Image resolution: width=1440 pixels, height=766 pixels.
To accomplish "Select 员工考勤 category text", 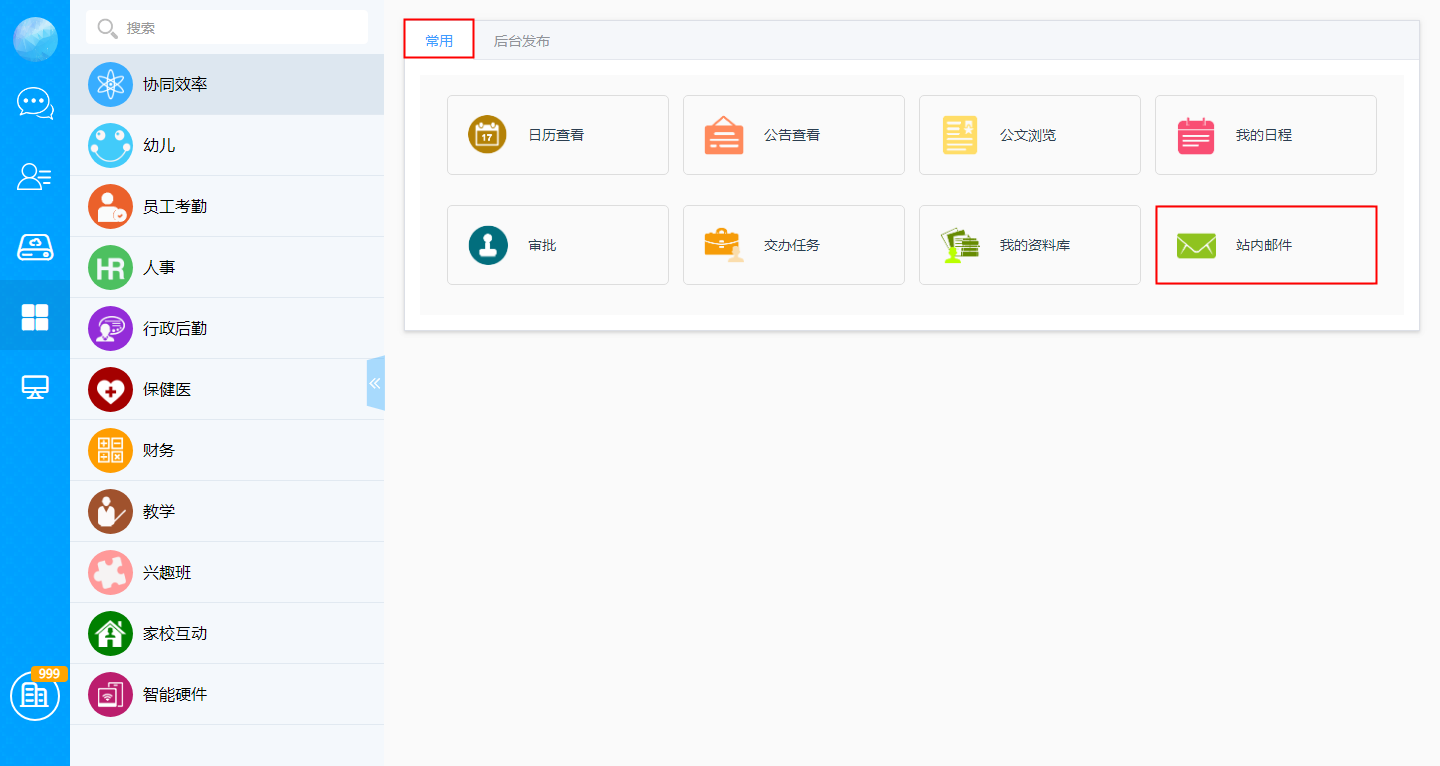I will click(x=175, y=206).
